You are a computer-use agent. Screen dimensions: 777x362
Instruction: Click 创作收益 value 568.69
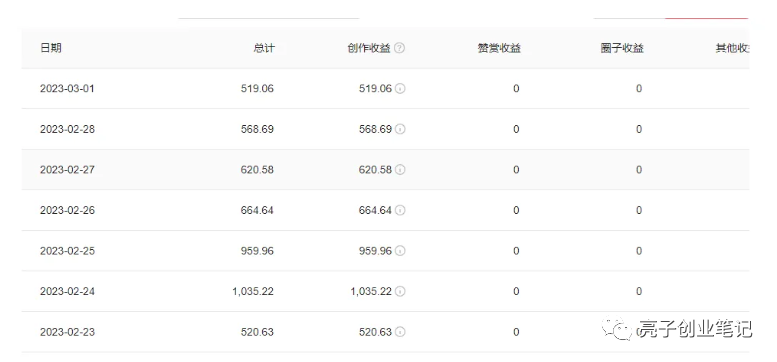(375, 129)
